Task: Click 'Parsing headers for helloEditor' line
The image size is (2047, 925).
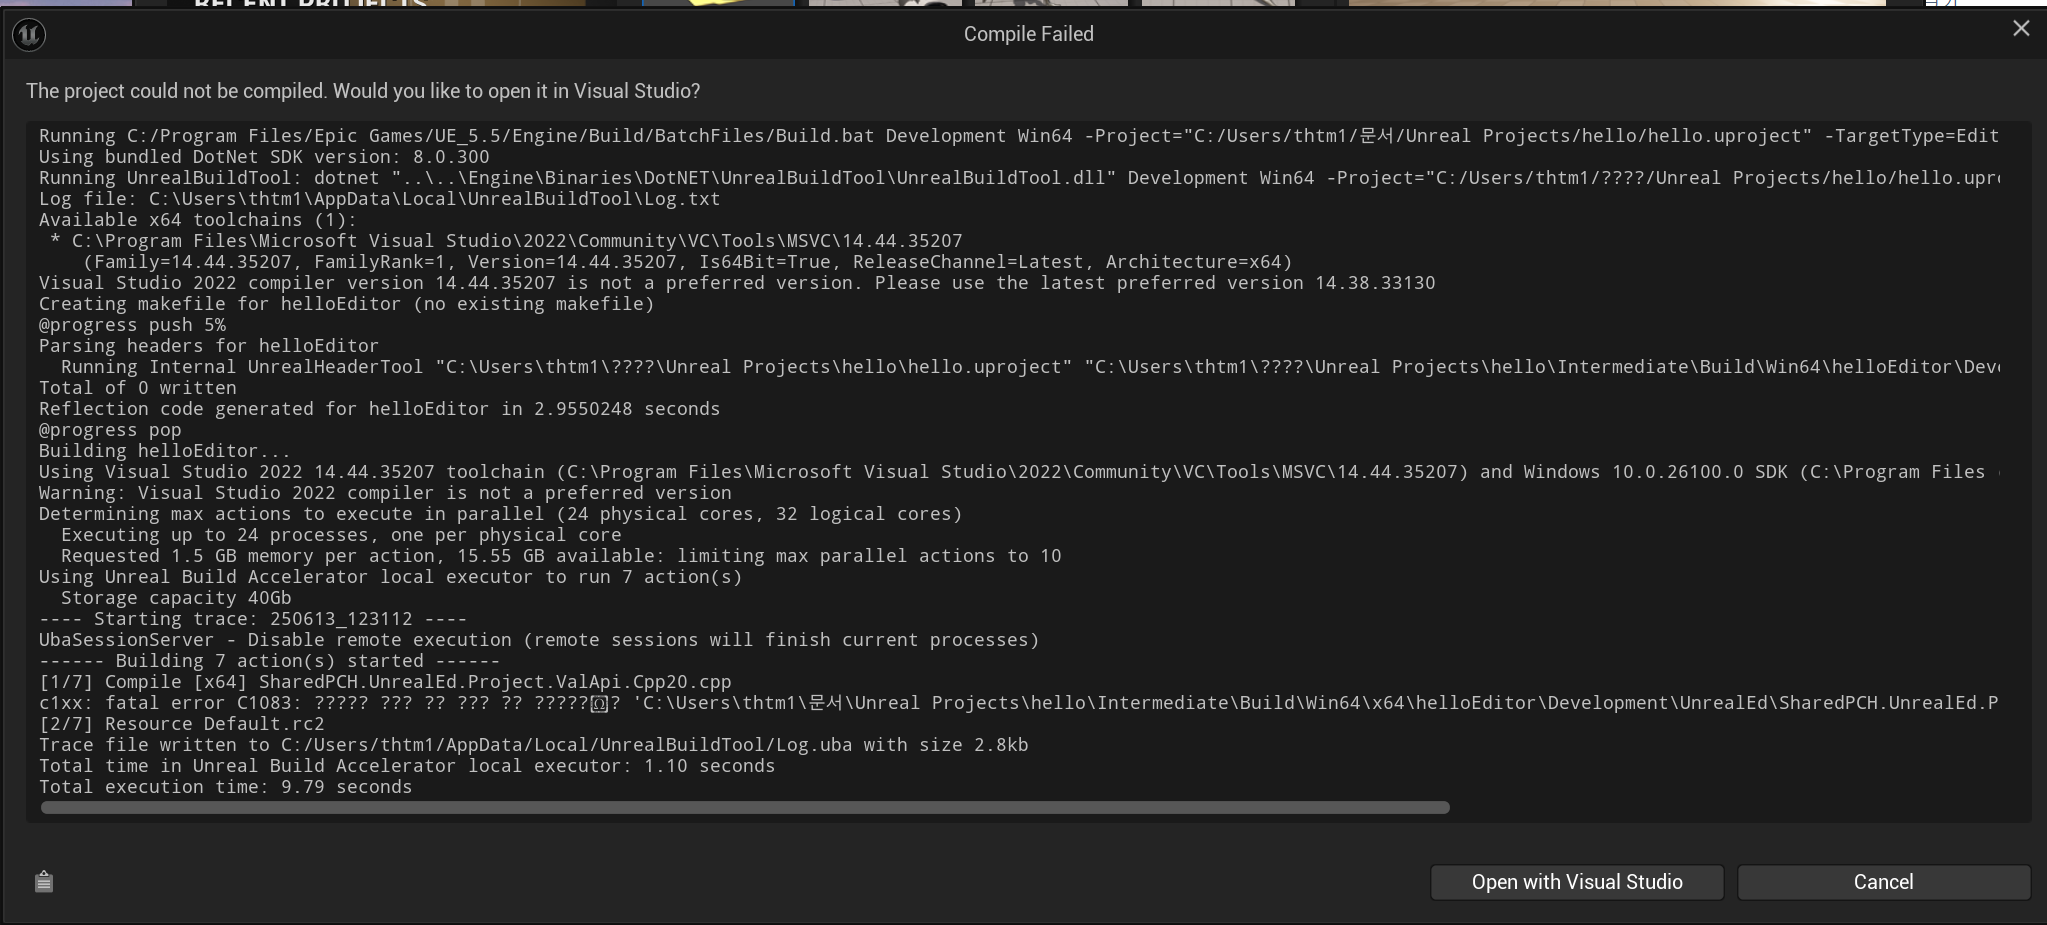Action: pos(209,346)
